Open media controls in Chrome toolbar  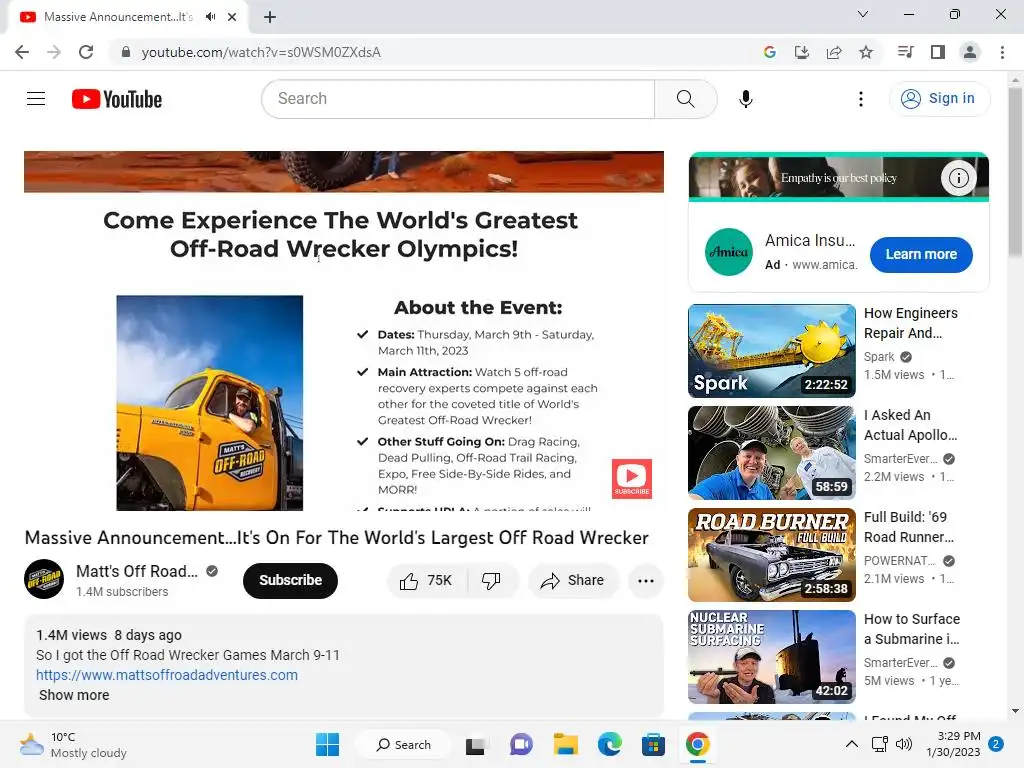tap(906, 52)
